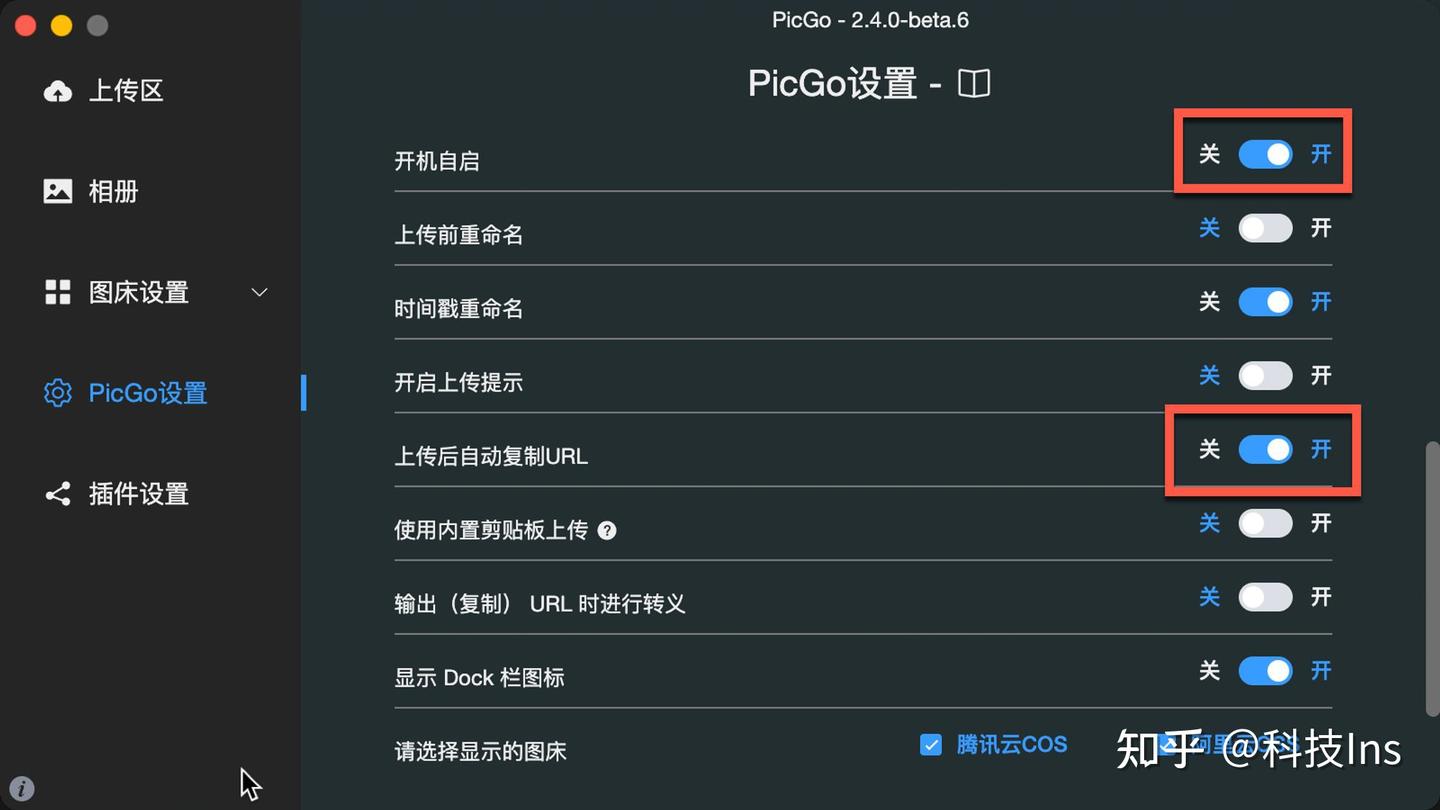Uncheck the 腾讯云COS checkbox

click(931, 744)
